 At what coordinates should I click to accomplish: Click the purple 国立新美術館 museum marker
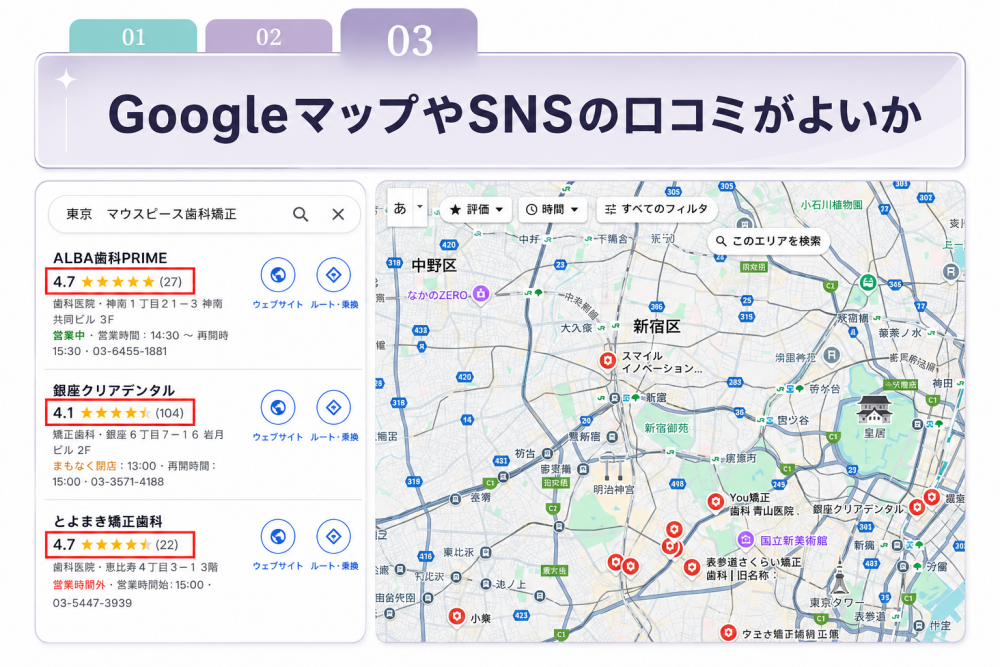pos(746,539)
